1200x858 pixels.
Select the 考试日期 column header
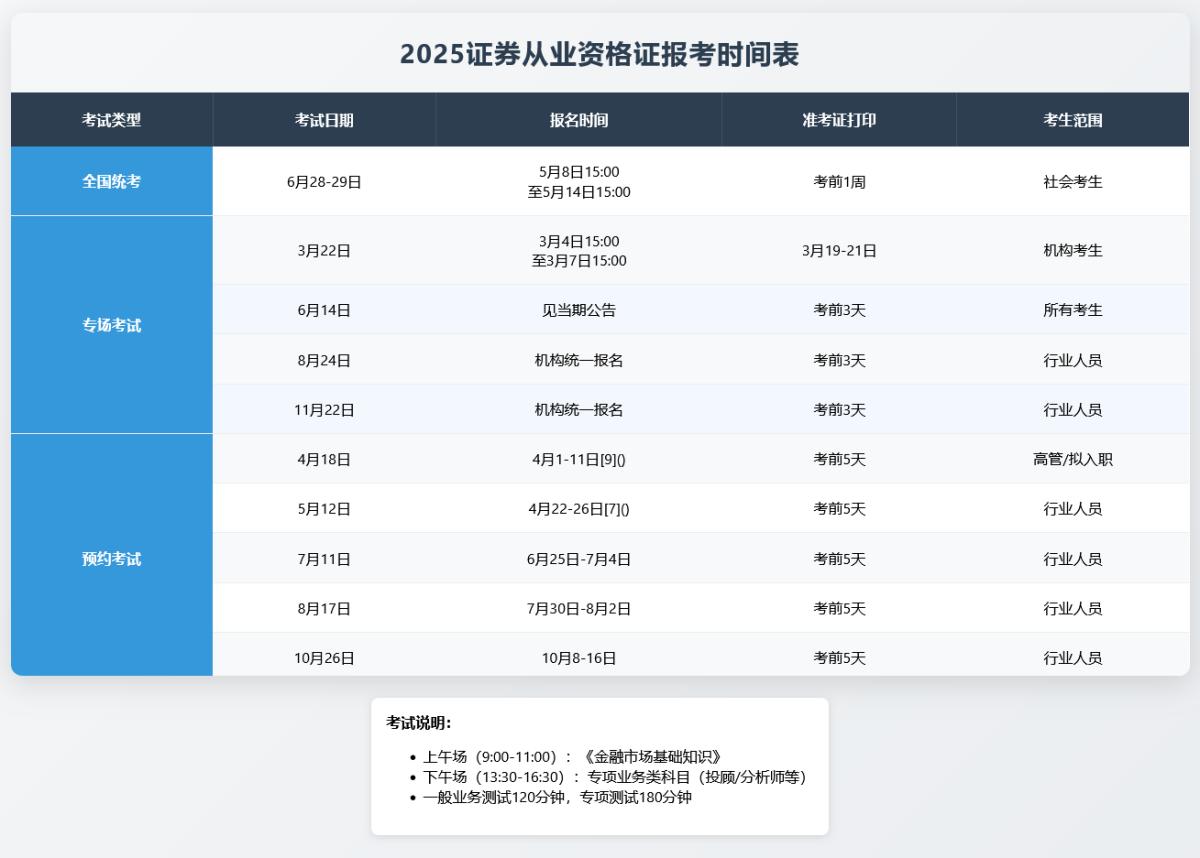point(322,119)
